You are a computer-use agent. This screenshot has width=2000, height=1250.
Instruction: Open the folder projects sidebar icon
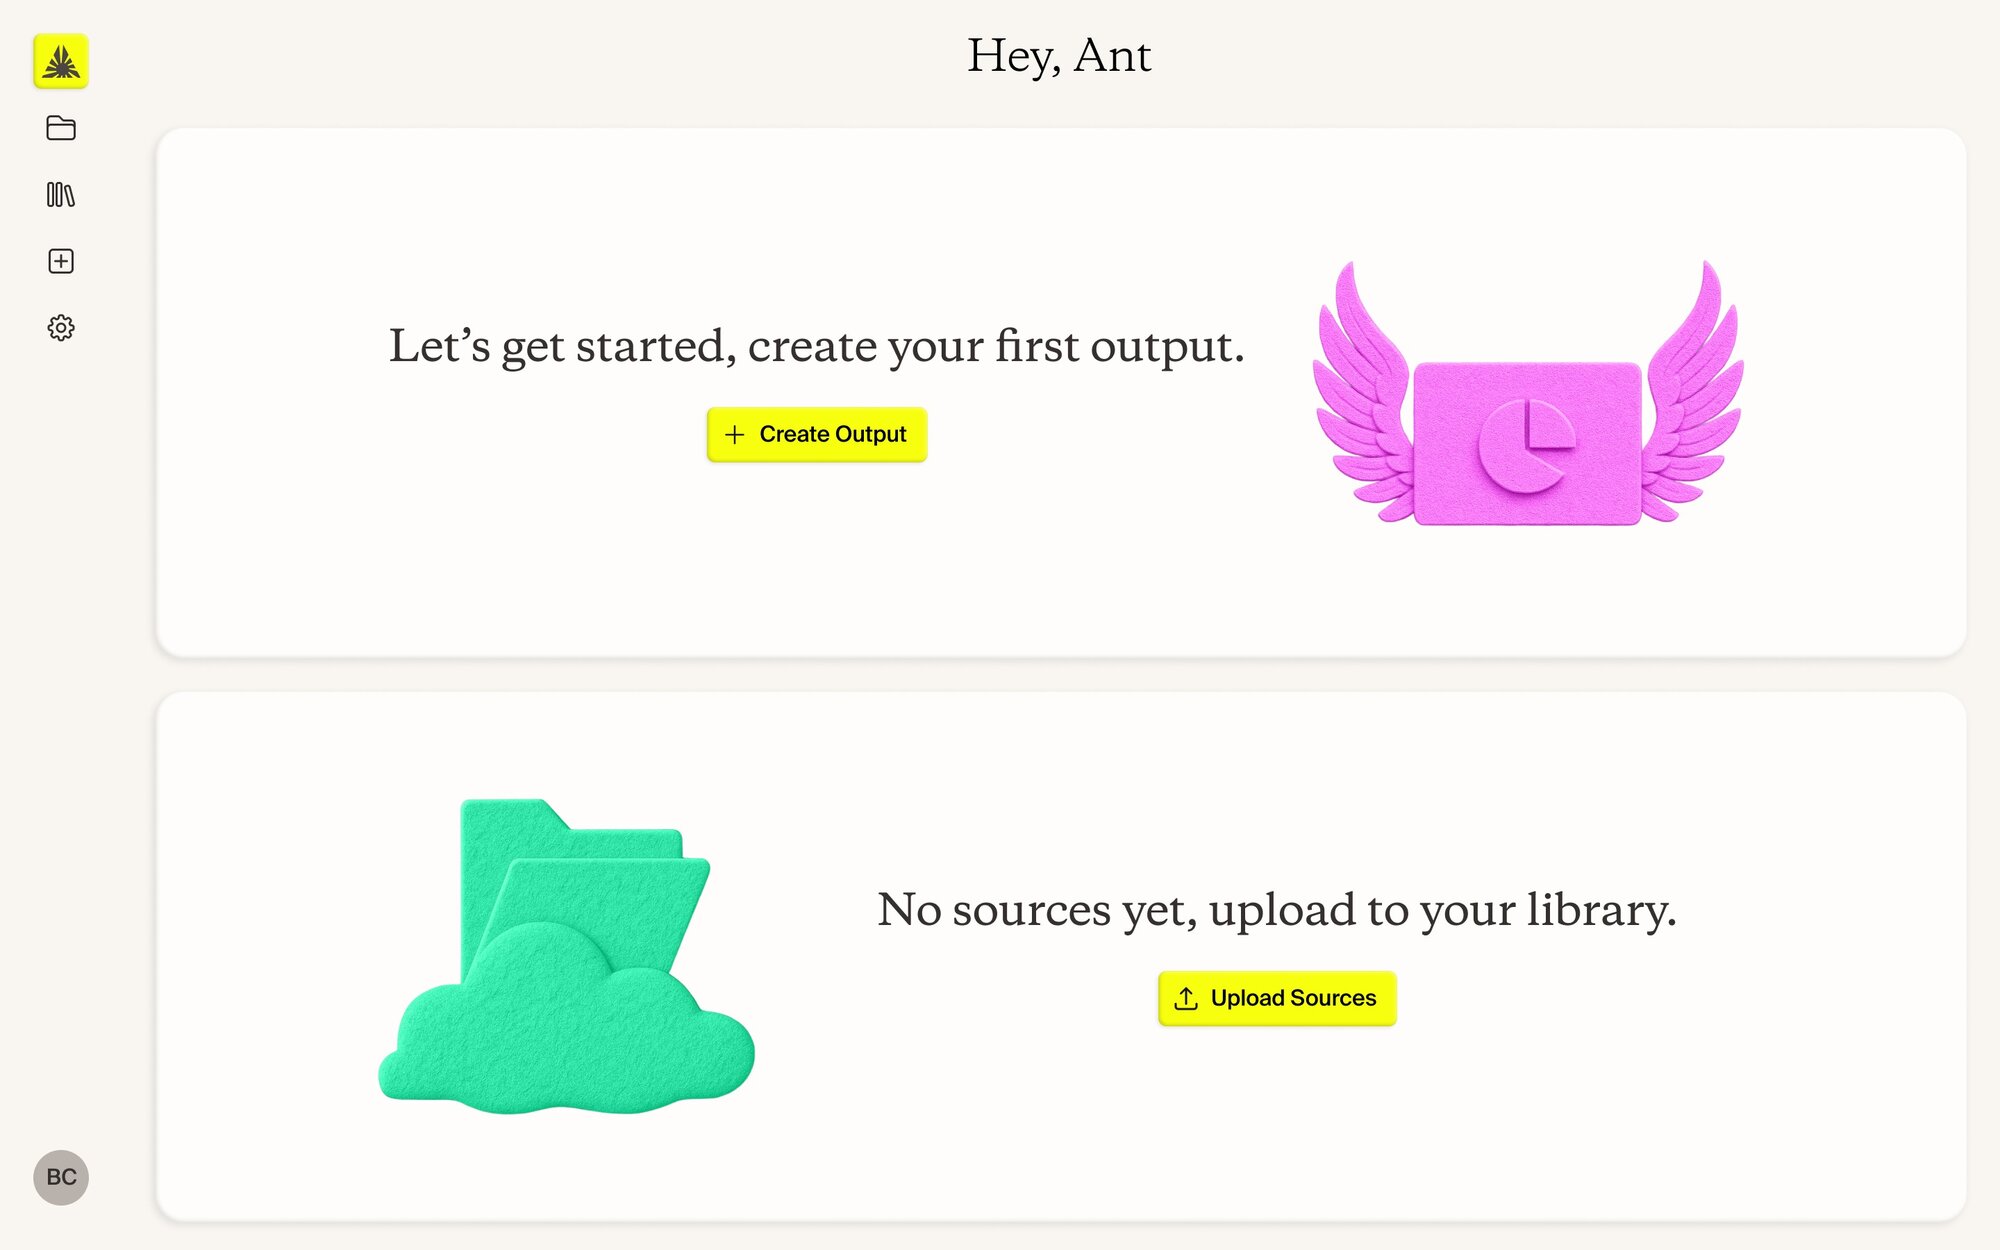61,128
